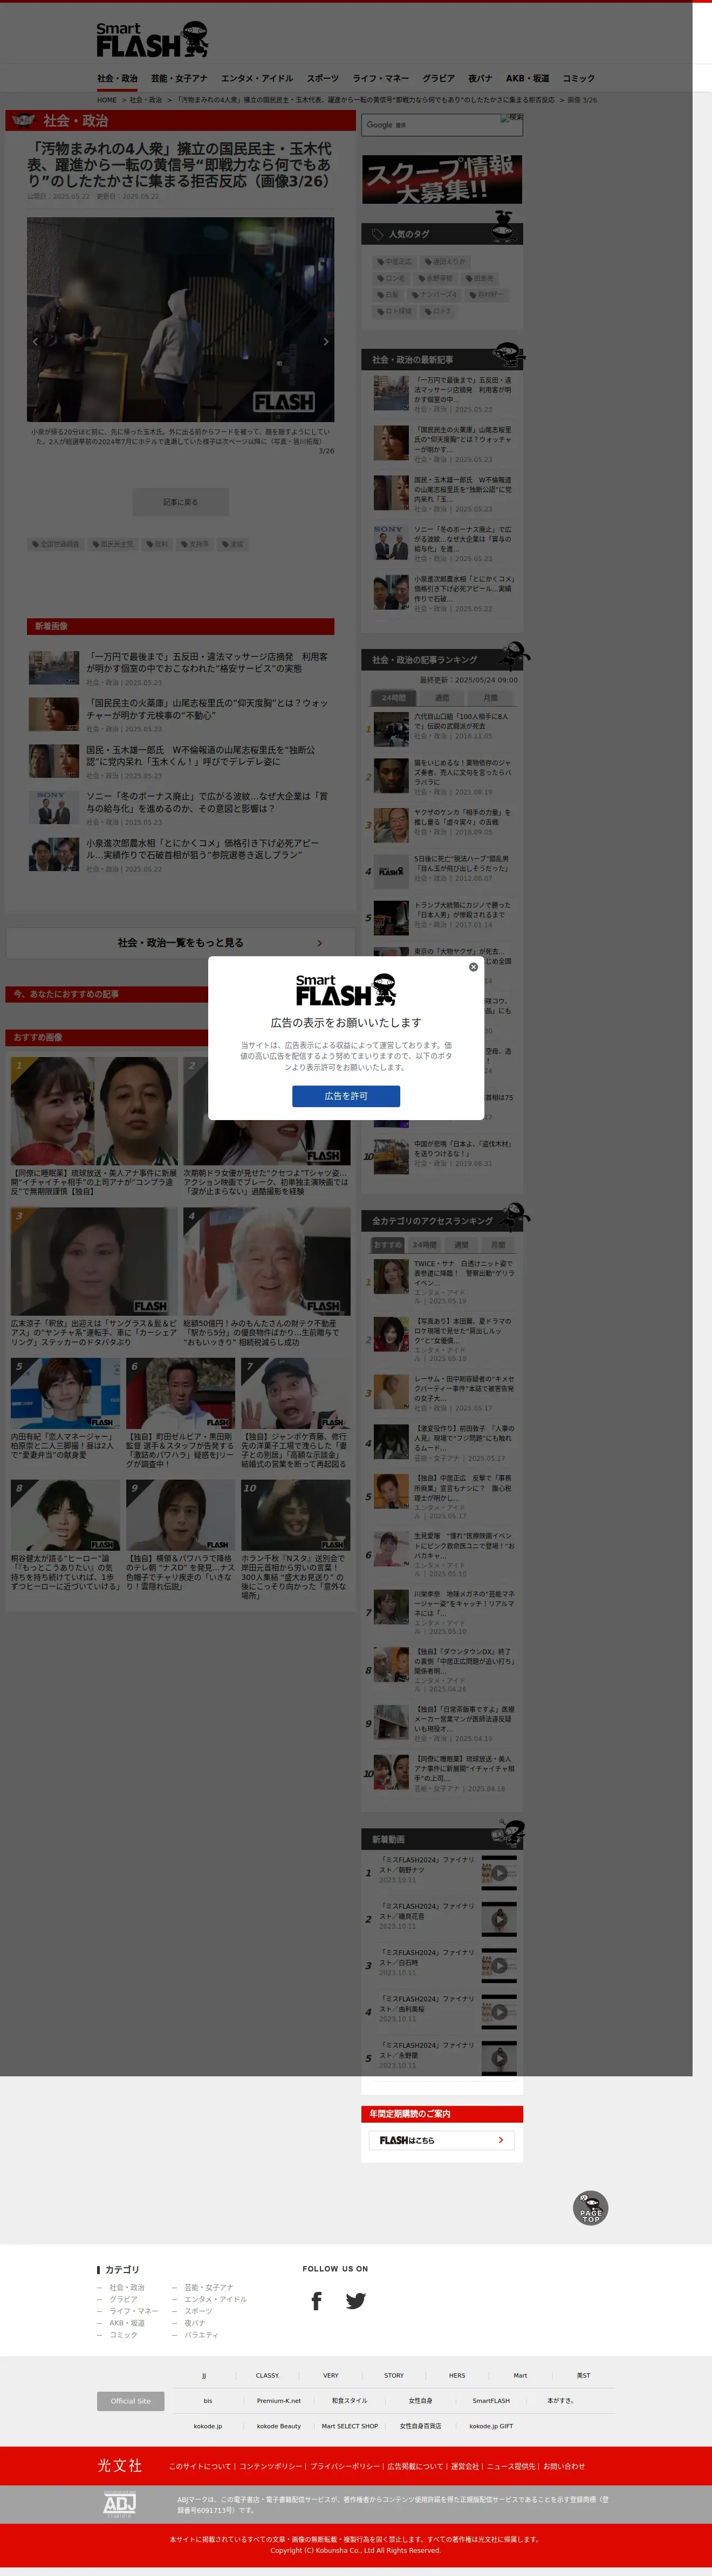Go to previous gallery image arrow
This screenshot has height=2576, width=712.
tap(36, 342)
